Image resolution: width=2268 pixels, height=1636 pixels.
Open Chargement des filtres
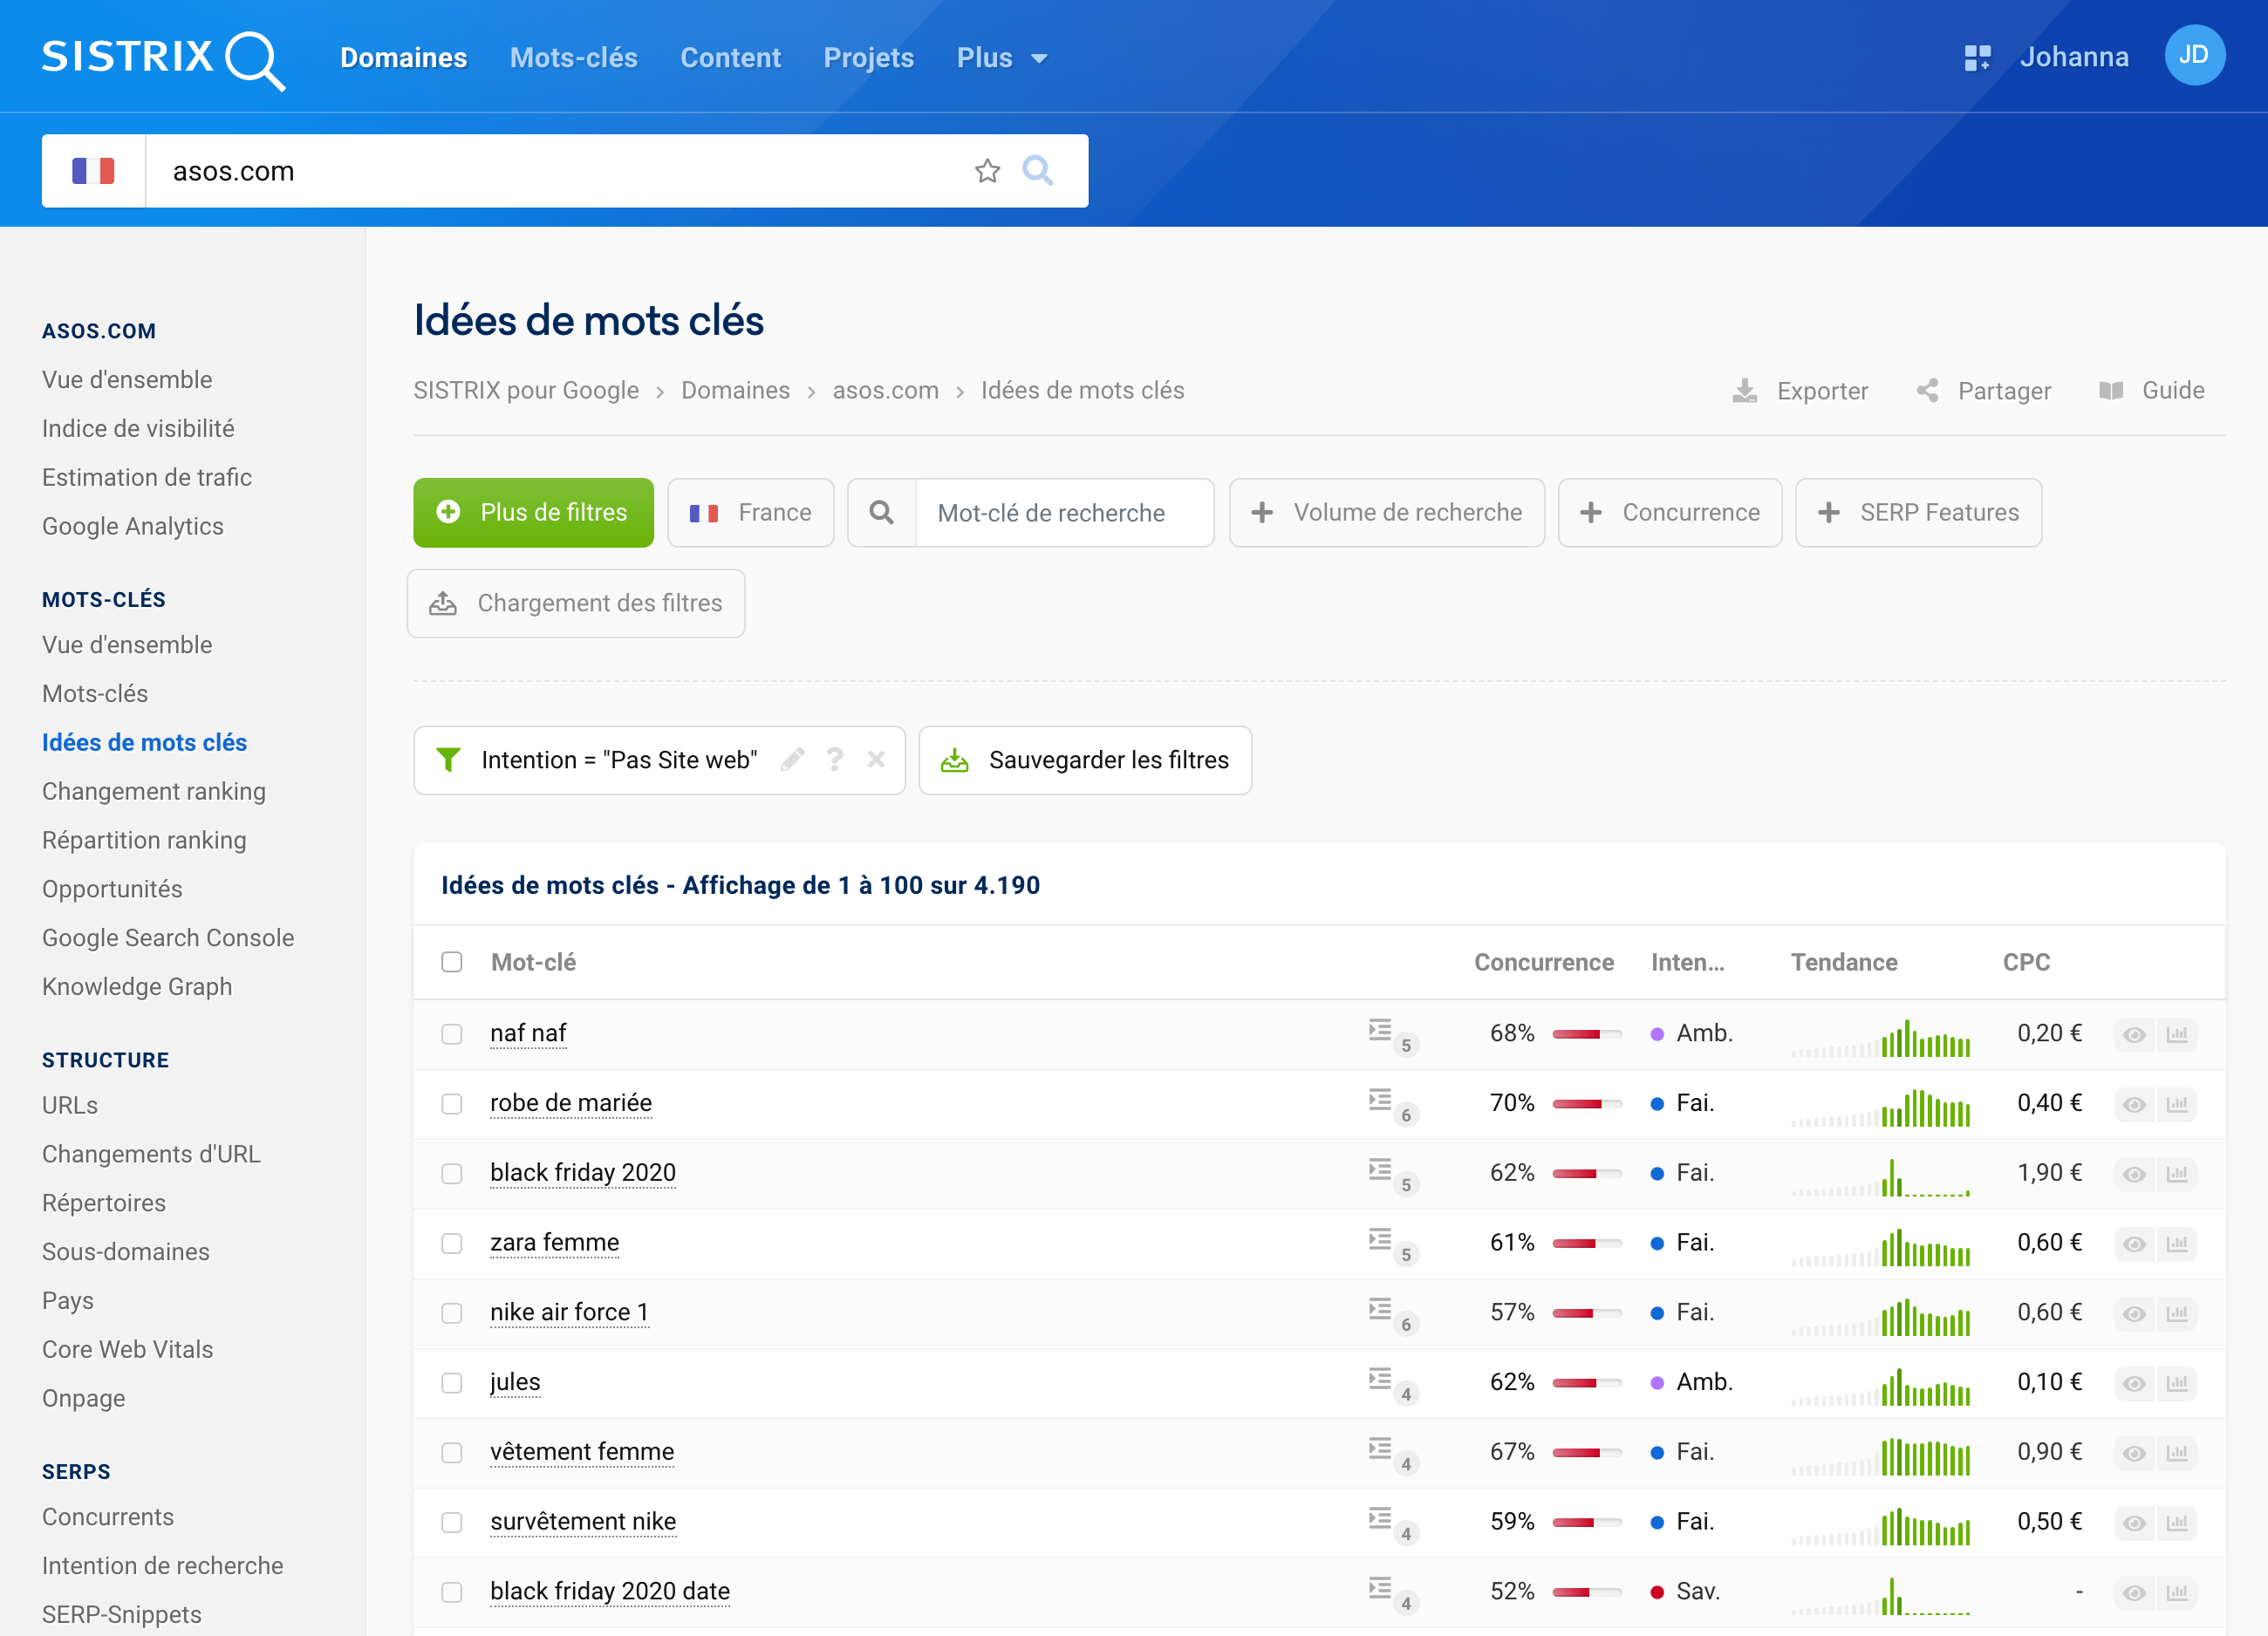576,603
